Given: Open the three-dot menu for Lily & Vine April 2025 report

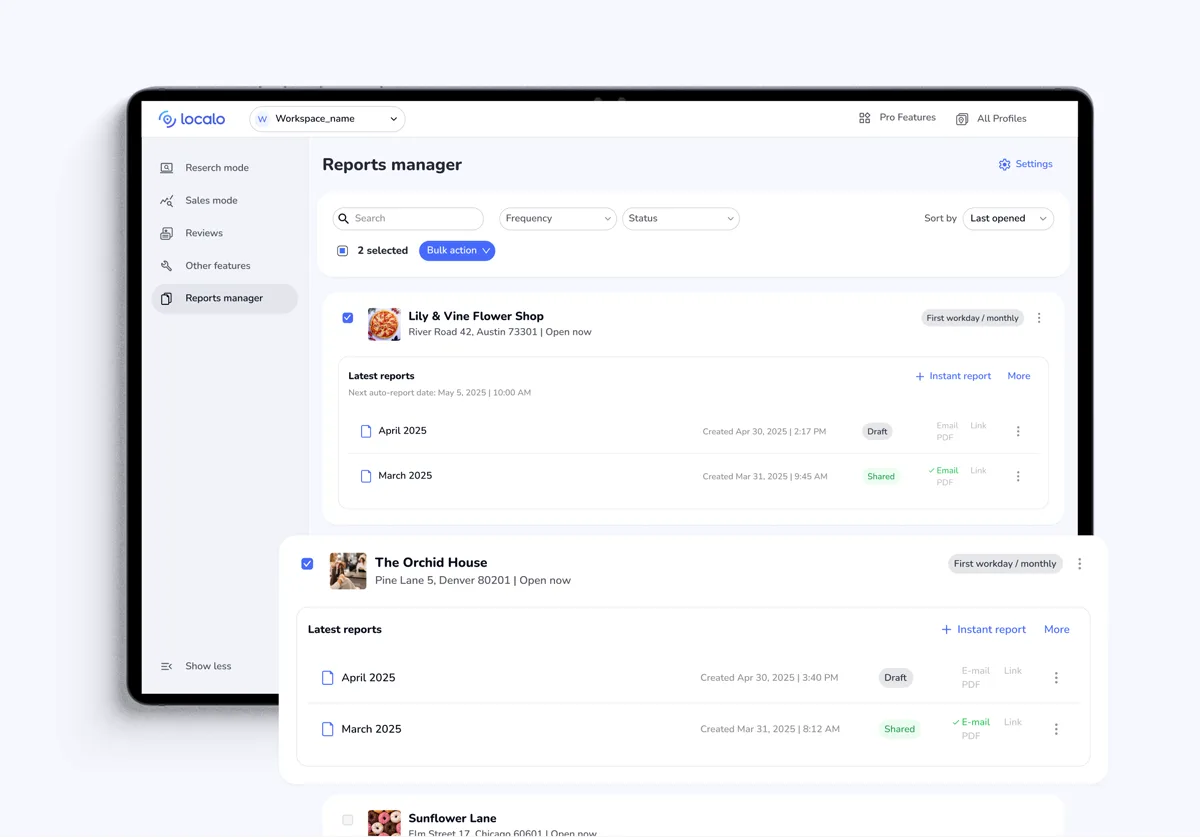Looking at the screenshot, I should point(1018,431).
